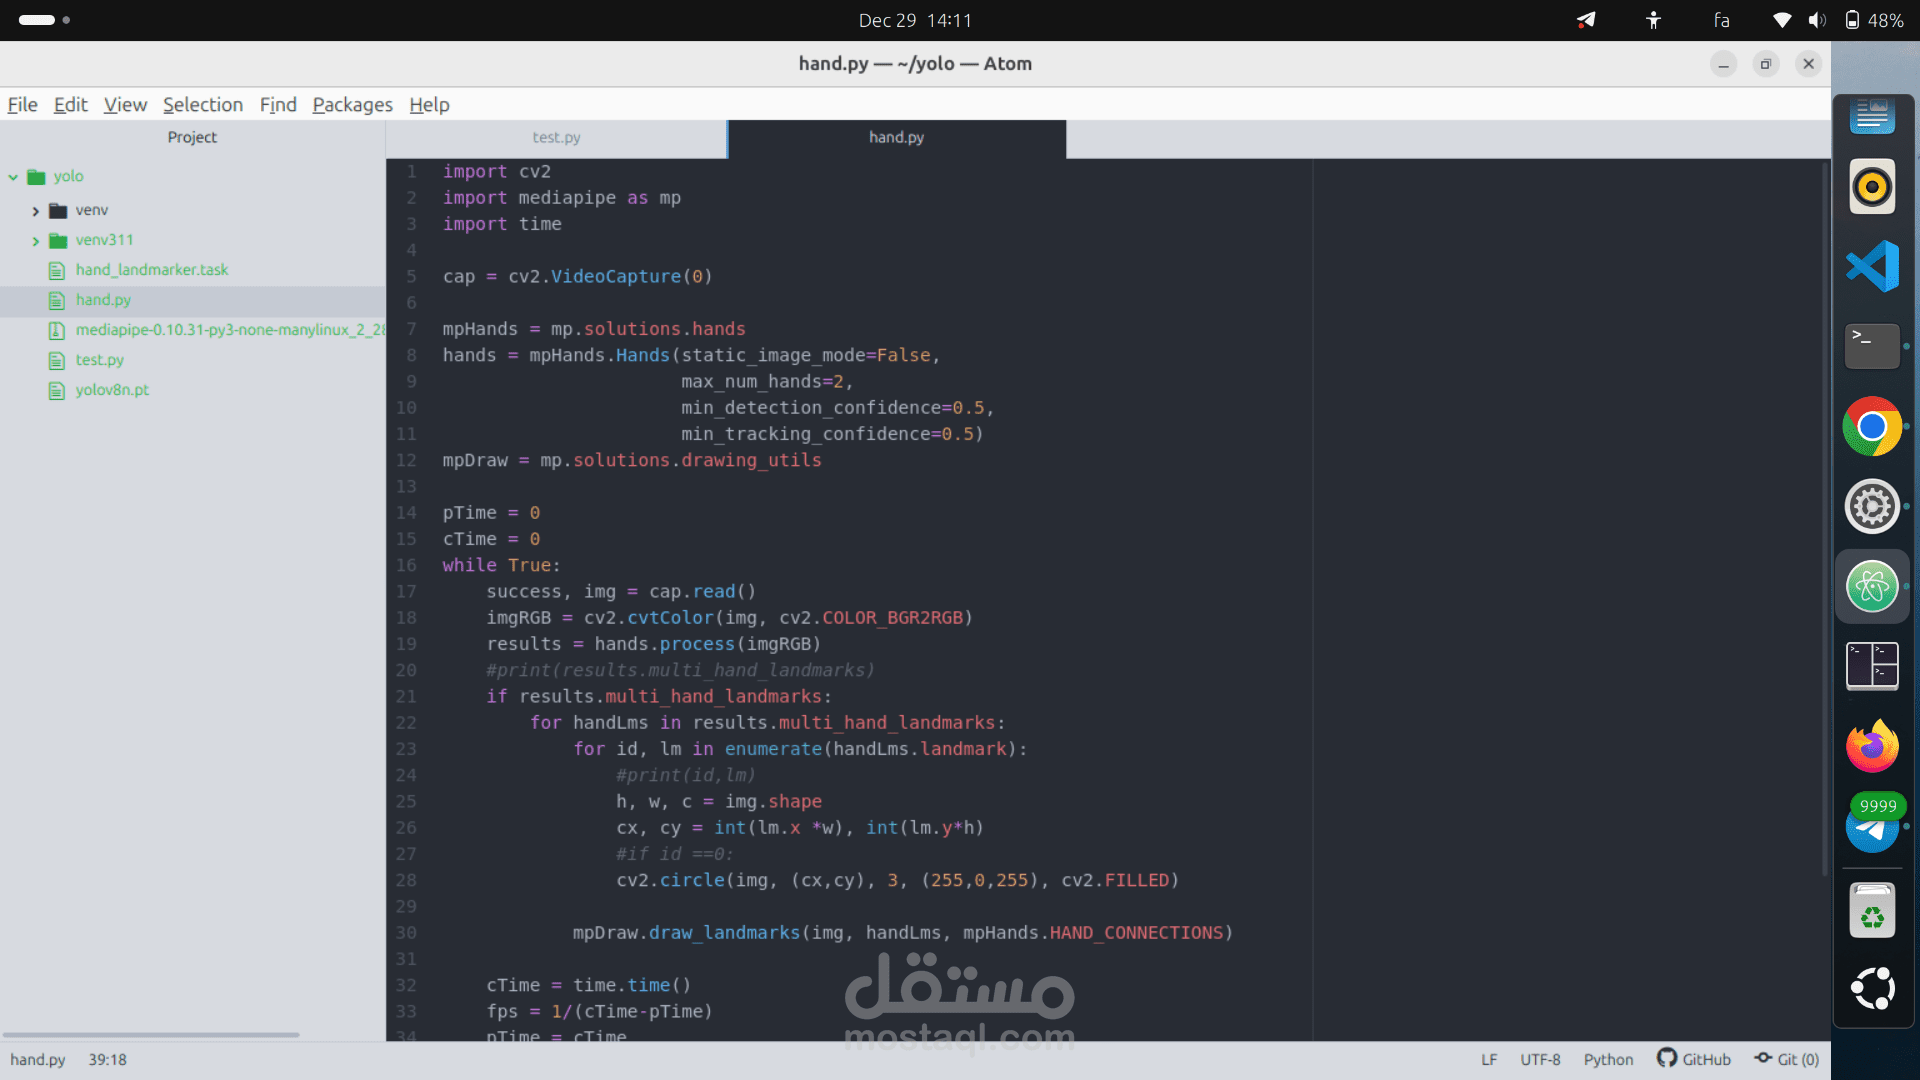
Task: Switch to the test.py tab
Action: (556, 138)
